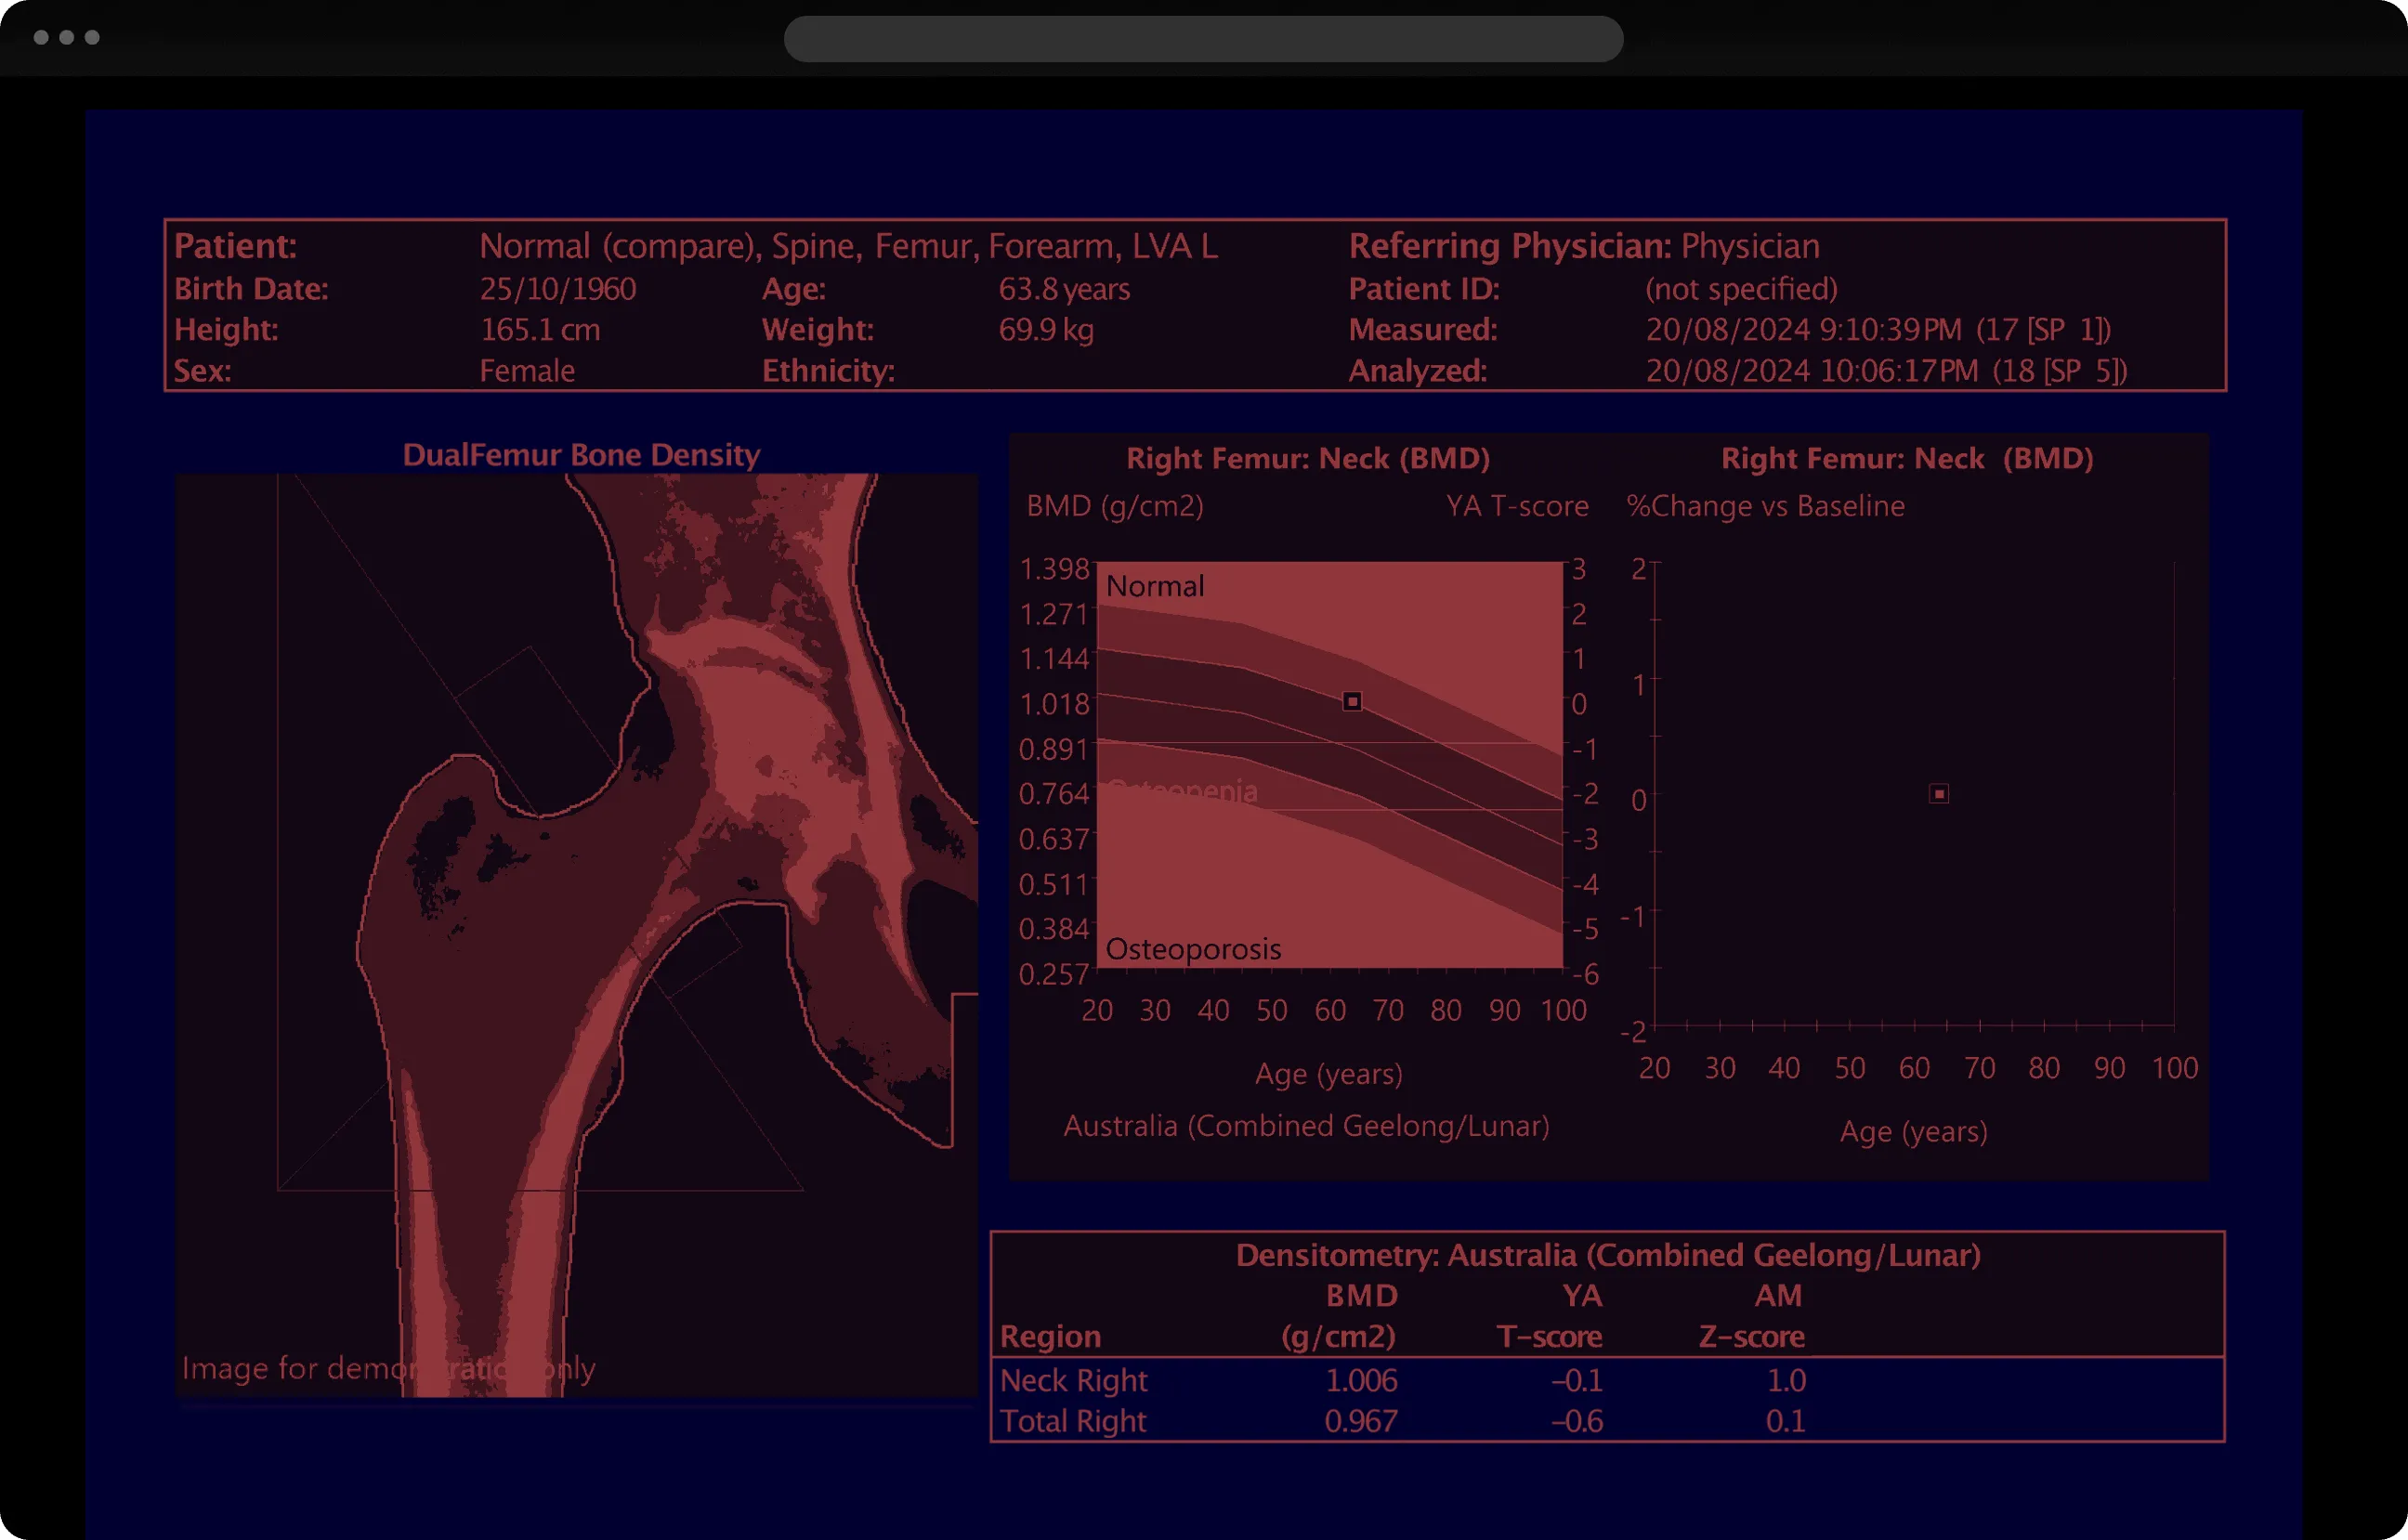Click the browser address bar
The width and height of the screenshot is (2408, 1540).
[1203, 39]
